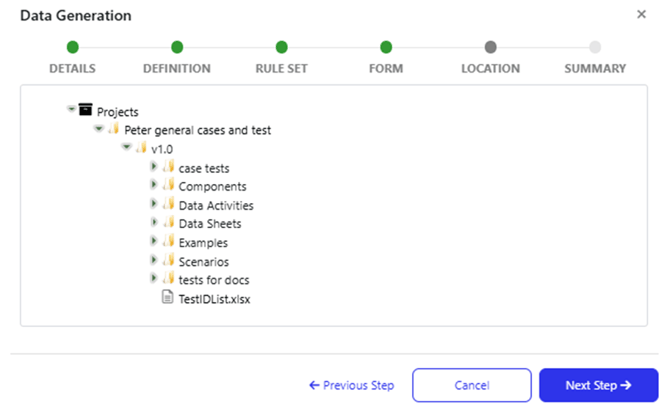Viewport: 670px width, 415px height.
Task: Select the TestIDList.xlsx file name
Action: pyautogui.click(x=214, y=299)
